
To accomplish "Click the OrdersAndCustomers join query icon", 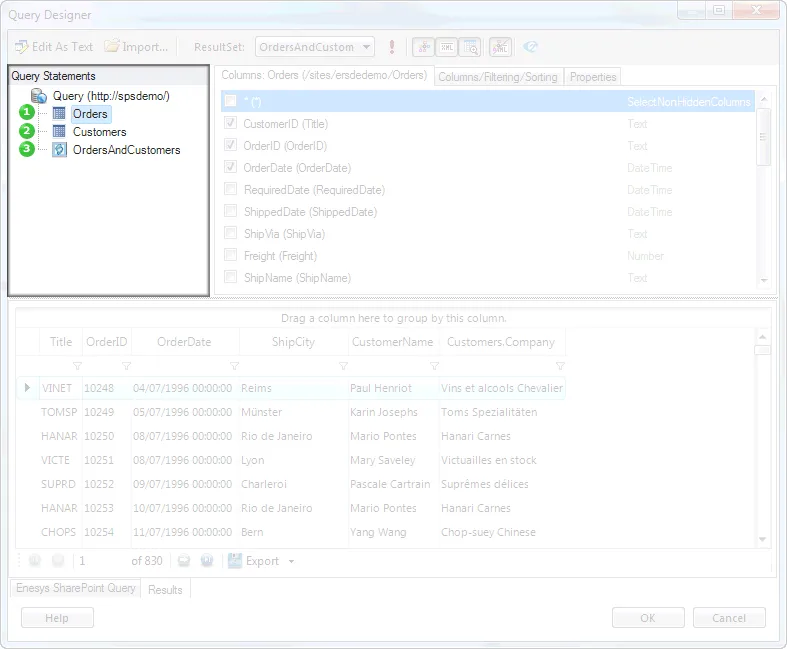I will tap(59, 150).
